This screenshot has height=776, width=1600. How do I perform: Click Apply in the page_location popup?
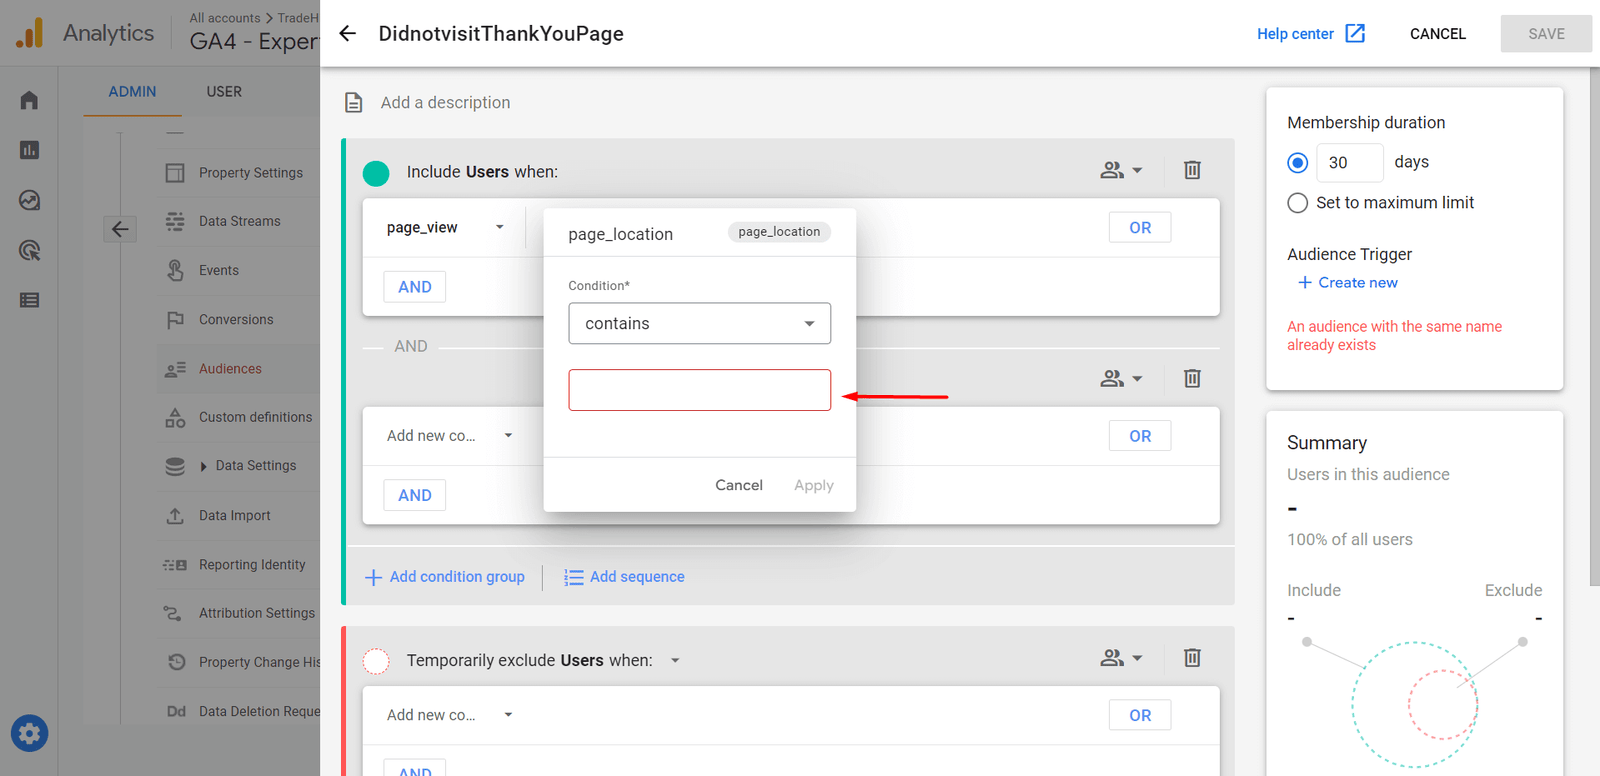pos(814,485)
